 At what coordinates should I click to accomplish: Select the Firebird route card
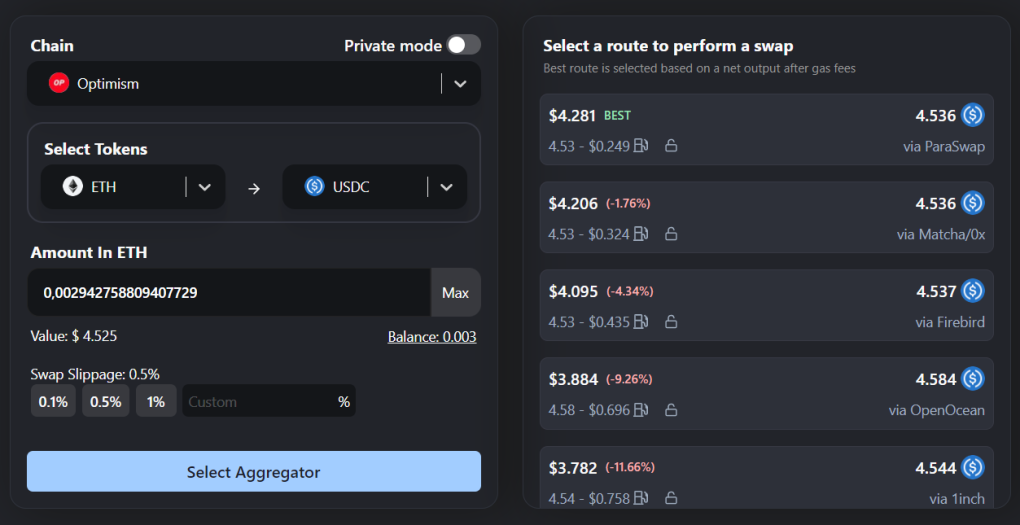coord(766,305)
